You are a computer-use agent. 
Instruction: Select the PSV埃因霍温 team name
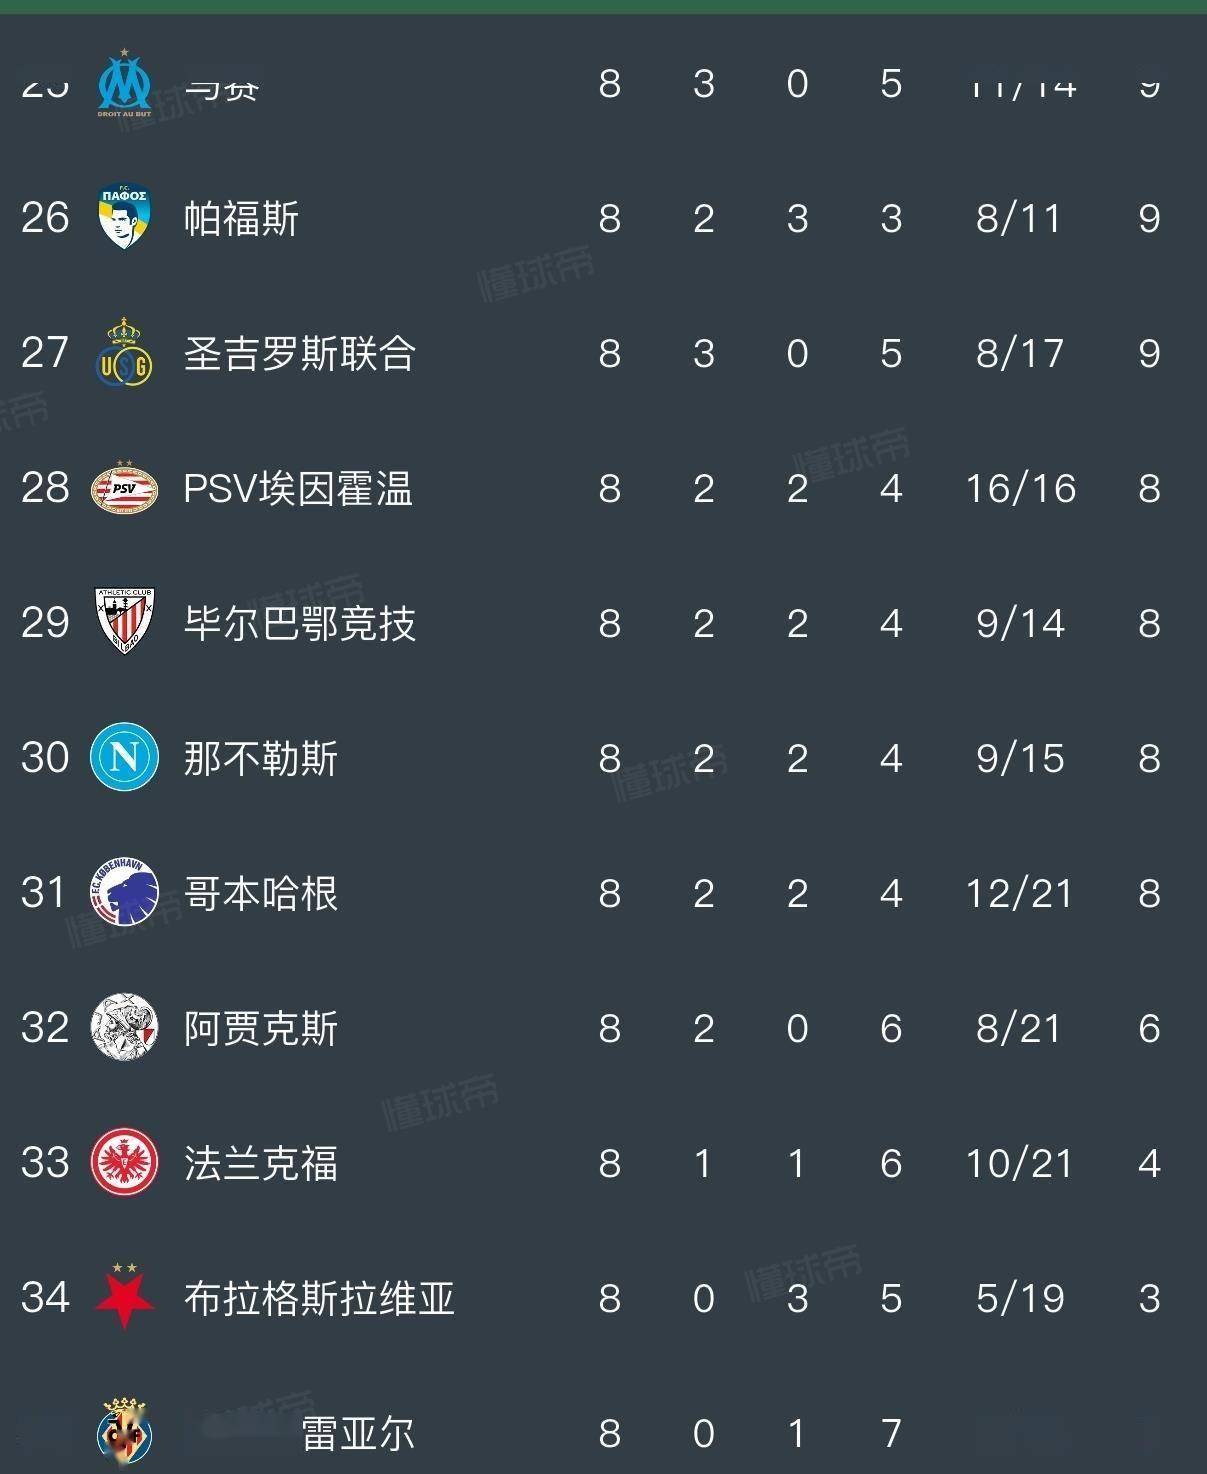tap(298, 488)
